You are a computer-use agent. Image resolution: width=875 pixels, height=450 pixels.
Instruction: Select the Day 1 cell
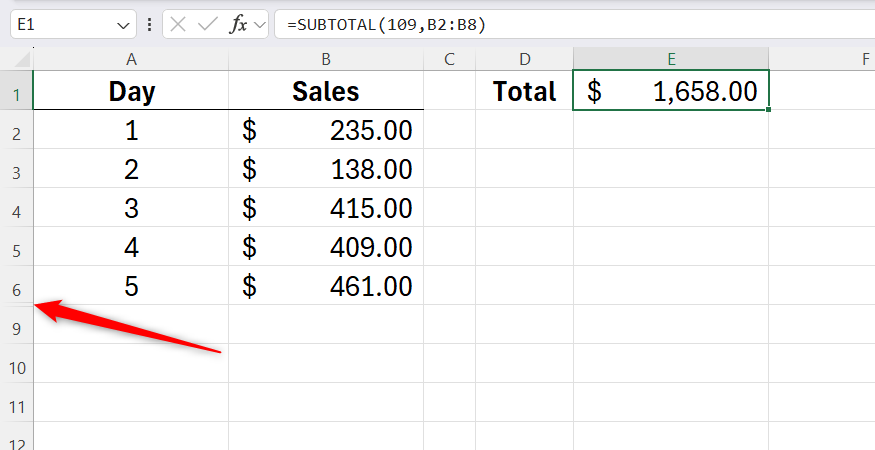(131, 130)
